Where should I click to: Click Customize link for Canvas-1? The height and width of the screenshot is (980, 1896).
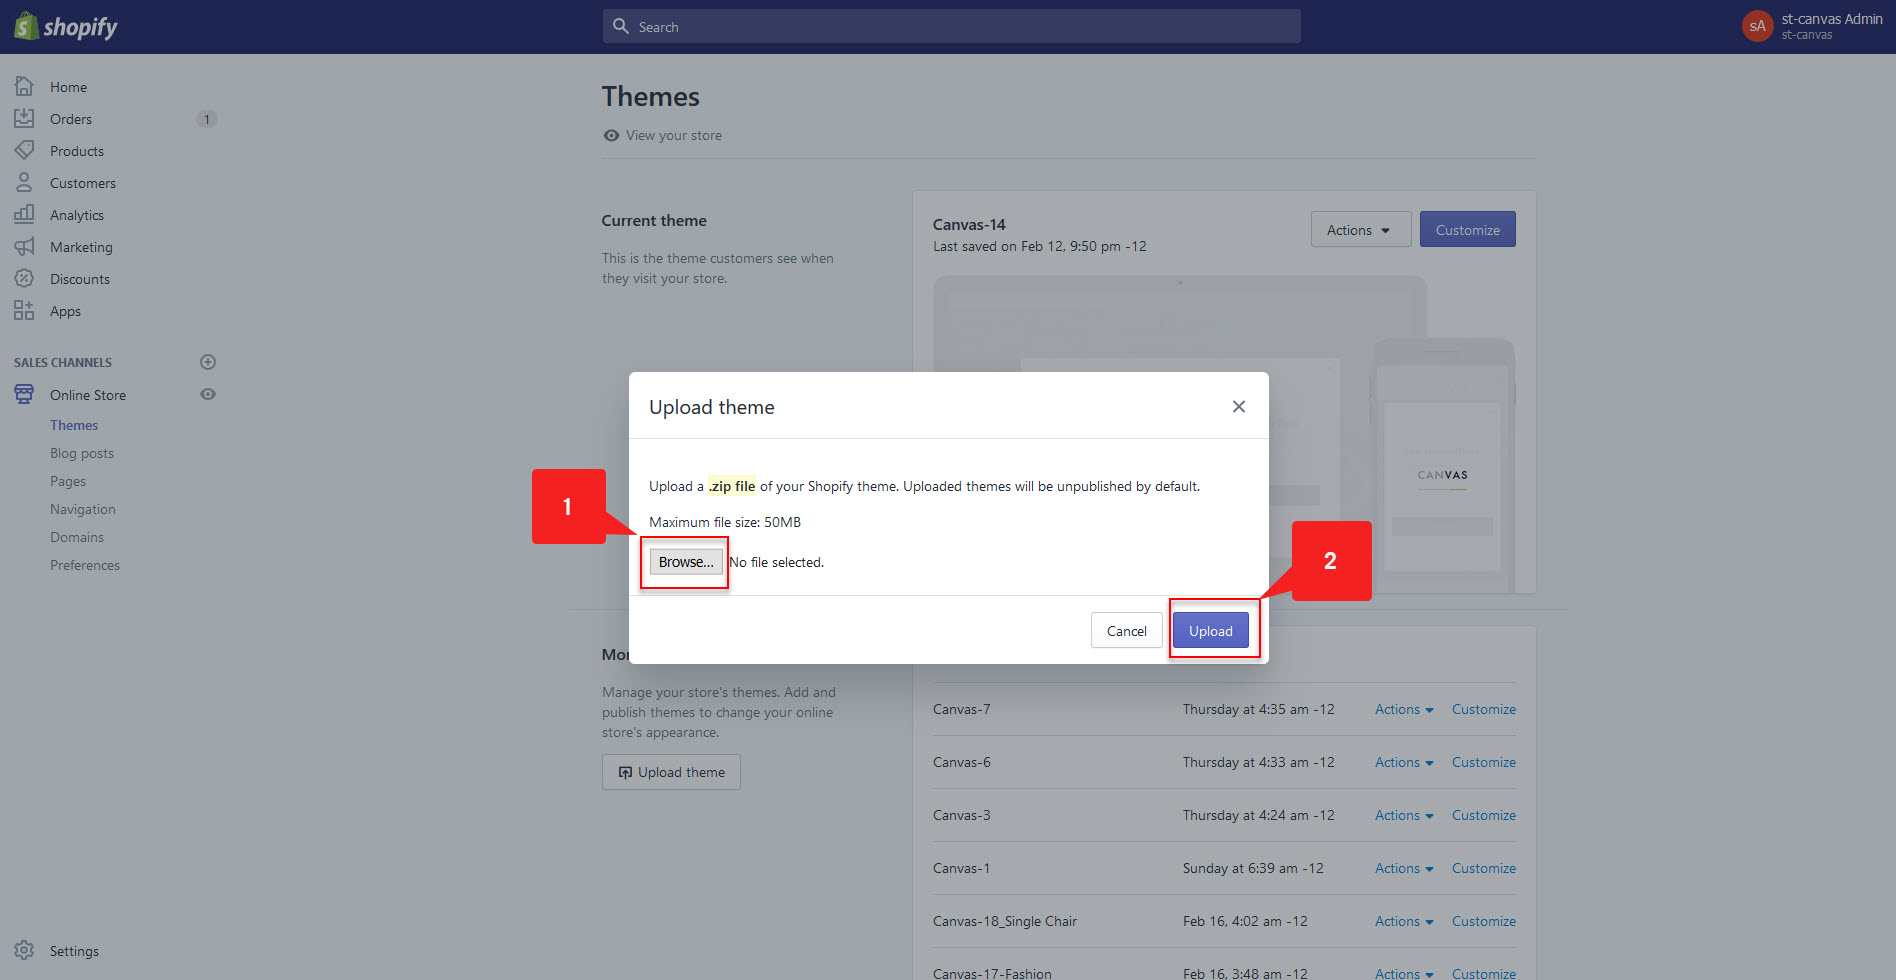point(1484,868)
